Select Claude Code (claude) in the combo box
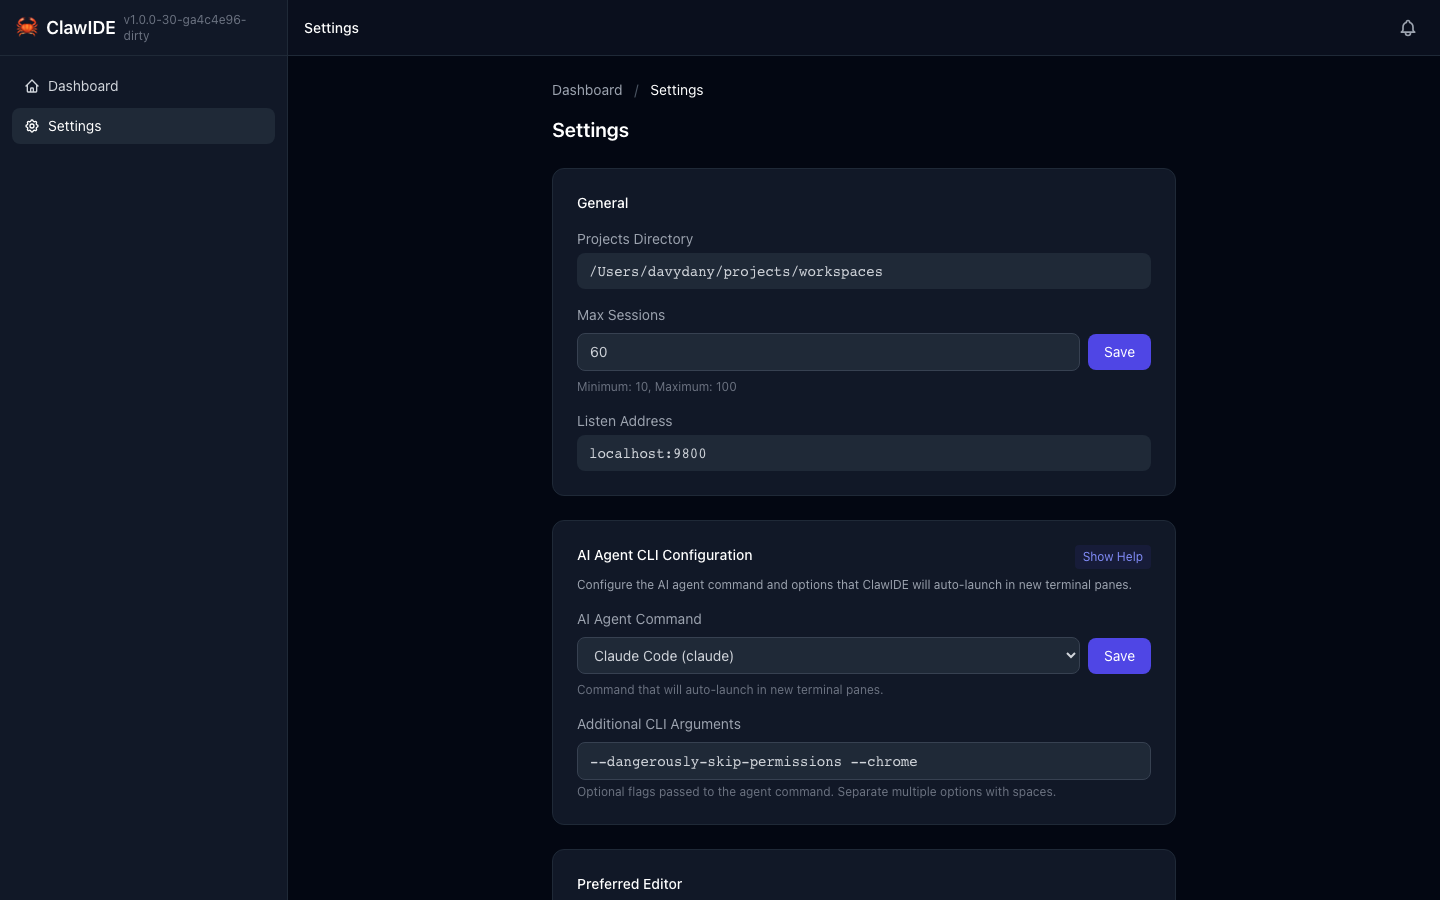Viewport: 1440px width, 900px height. pyautogui.click(x=828, y=656)
